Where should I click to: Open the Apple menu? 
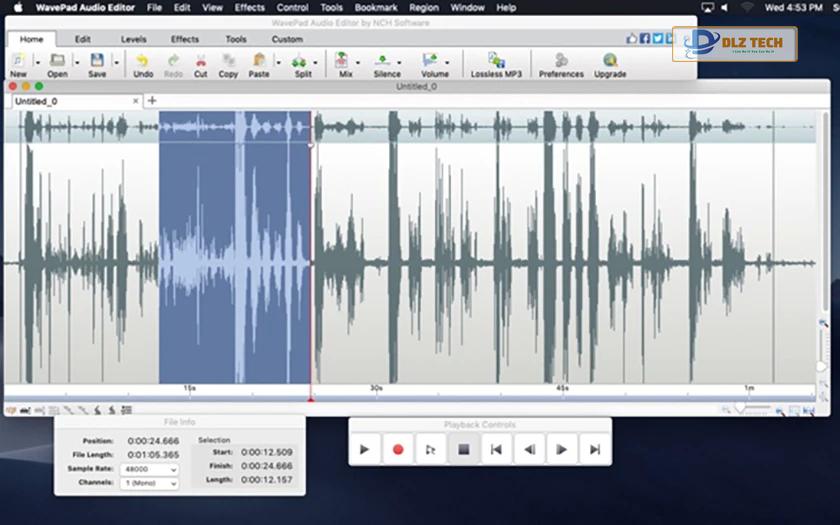point(18,8)
